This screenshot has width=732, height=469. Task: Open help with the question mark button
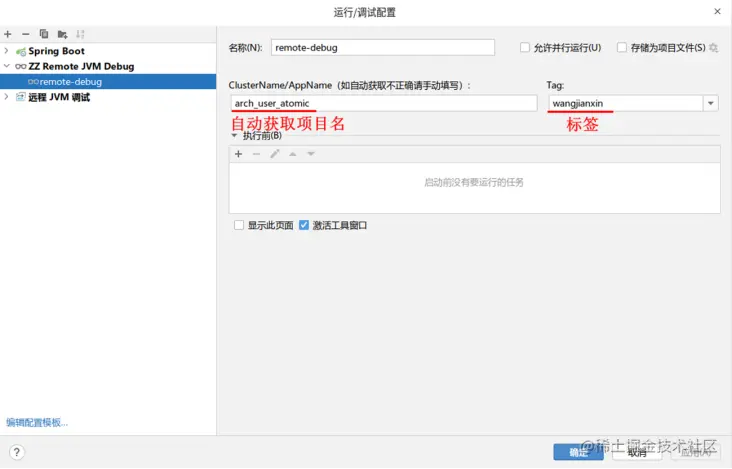(16, 452)
